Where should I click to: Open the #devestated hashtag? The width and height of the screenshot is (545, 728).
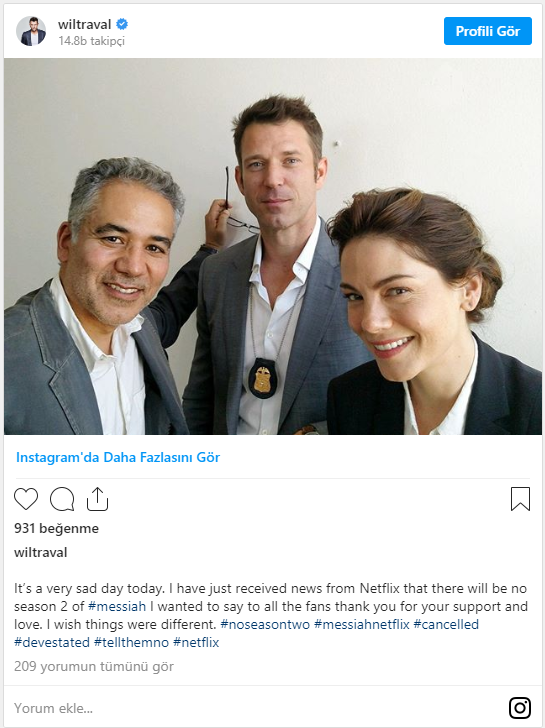click(52, 643)
